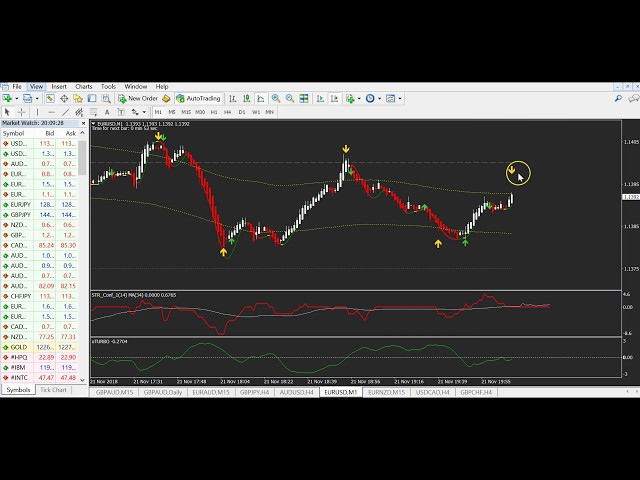Switch to the M15 timeframe

(x=186, y=112)
